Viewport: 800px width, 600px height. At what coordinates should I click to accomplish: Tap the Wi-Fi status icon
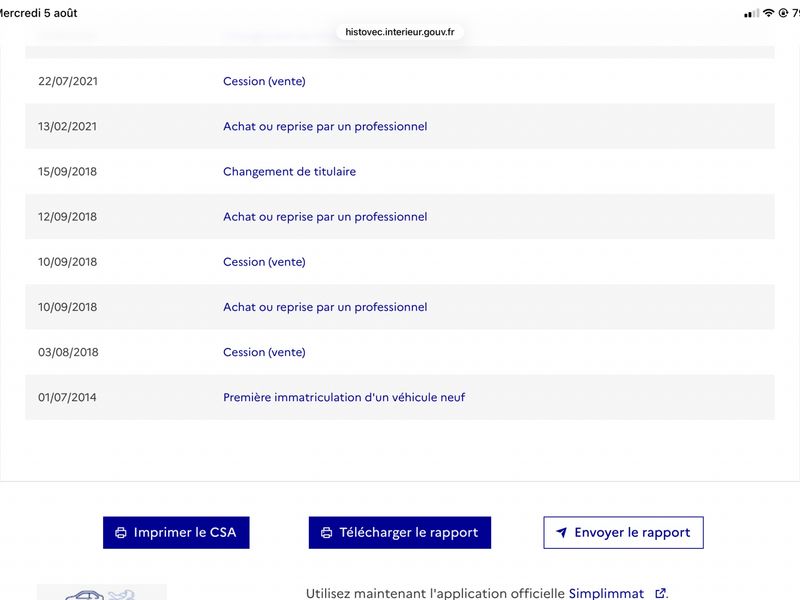[x=768, y=13]
